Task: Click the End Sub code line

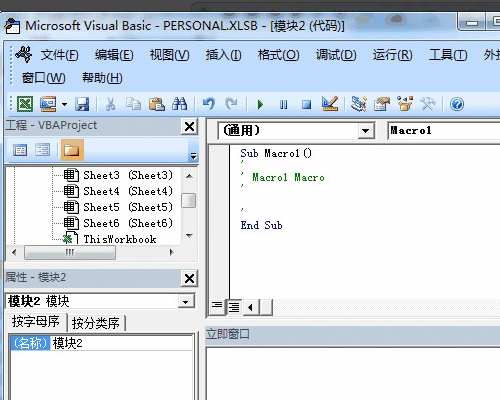Action: point(261,225)
